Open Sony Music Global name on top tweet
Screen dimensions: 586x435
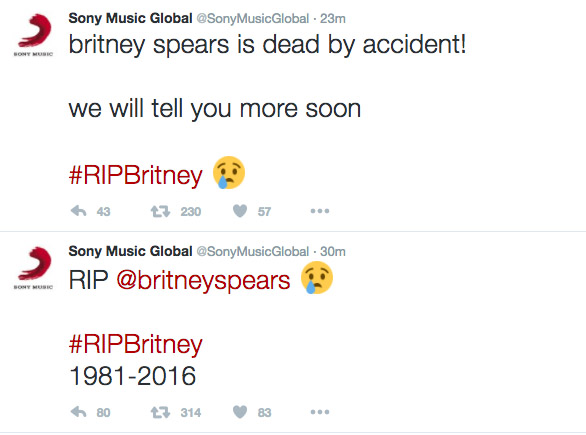(130, 18)
